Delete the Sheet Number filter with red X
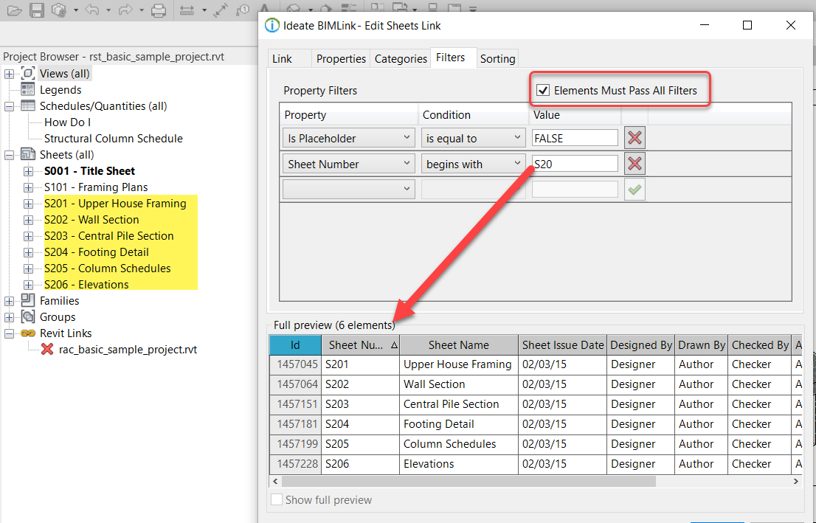 point(634,164)
